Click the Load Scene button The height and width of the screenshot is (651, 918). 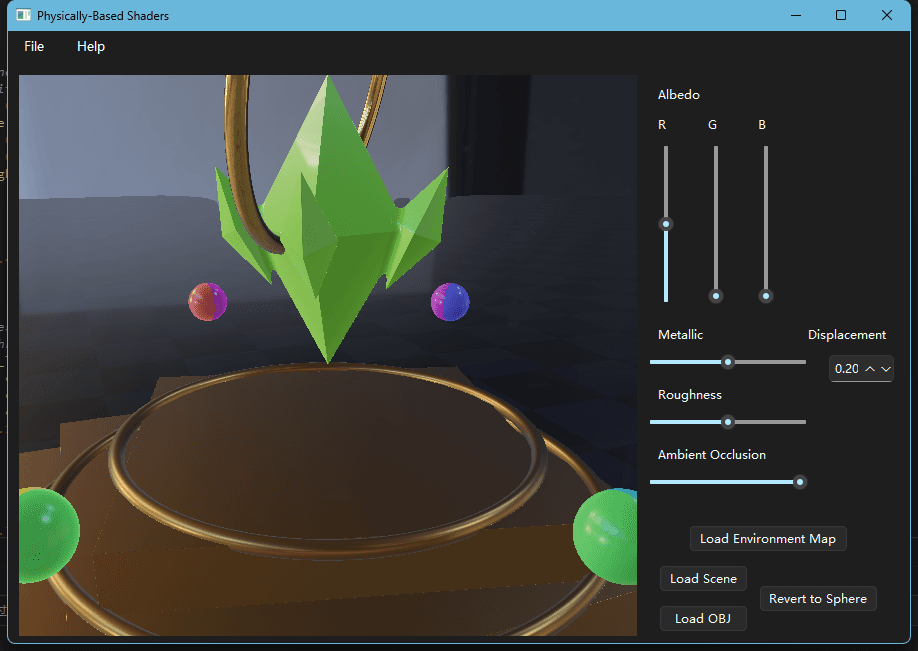(703, 578)
